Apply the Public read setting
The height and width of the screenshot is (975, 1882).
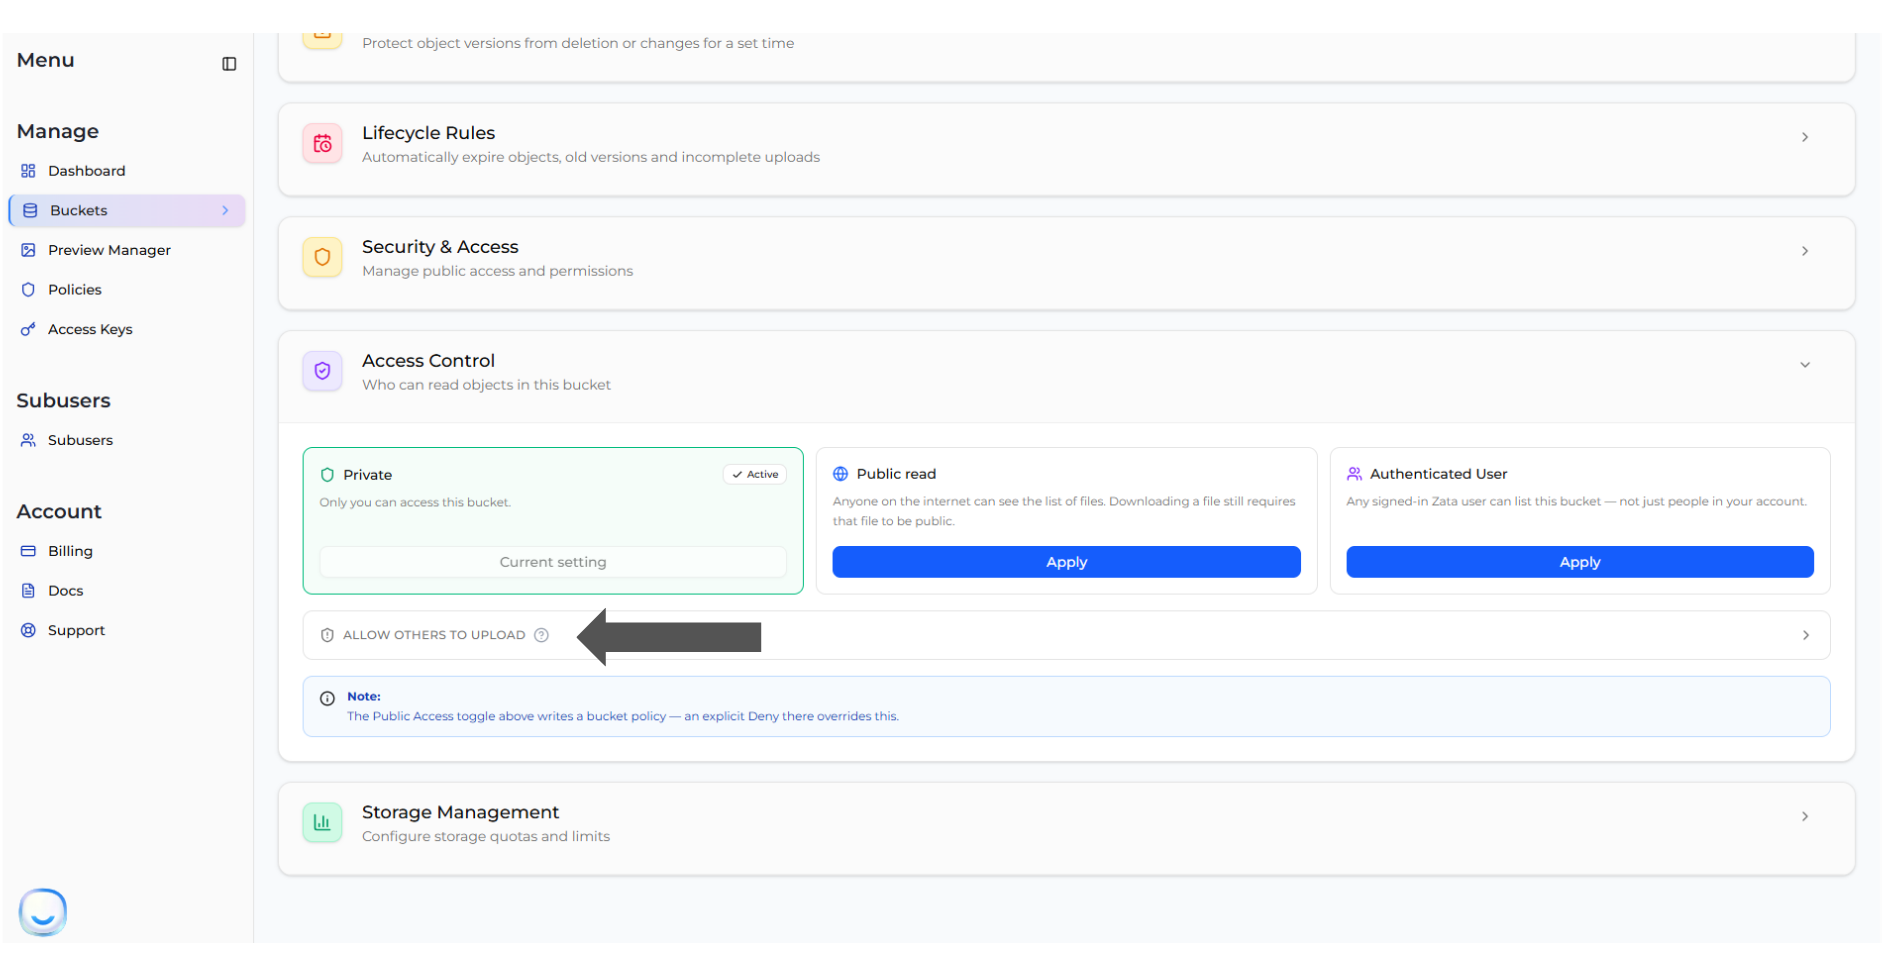coord(1066,562)
